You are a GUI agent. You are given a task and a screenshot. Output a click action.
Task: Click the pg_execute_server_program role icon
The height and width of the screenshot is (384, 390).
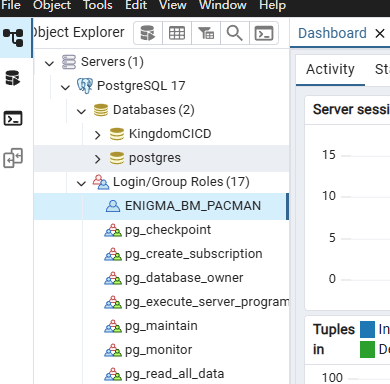pyautogui.click(x=113, y=302)
